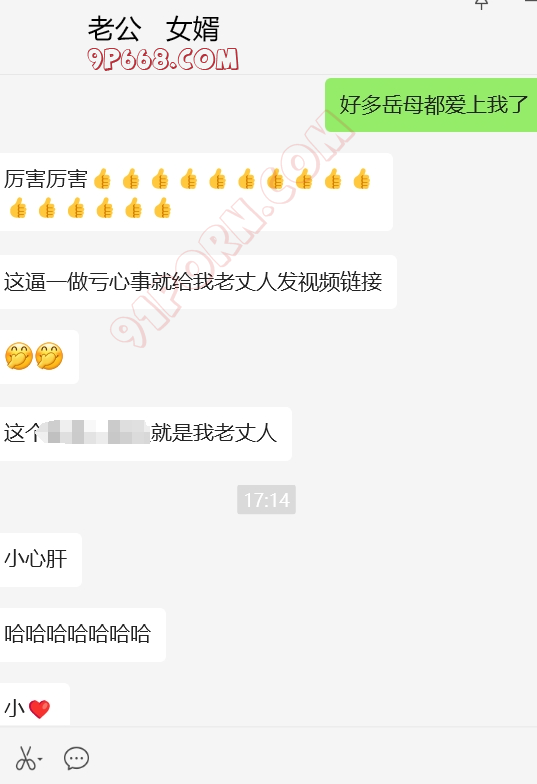This screenshot has height=784, width=537.
Task: Click the last thumbs-up emoji on the second row
Action: point(162,208)
